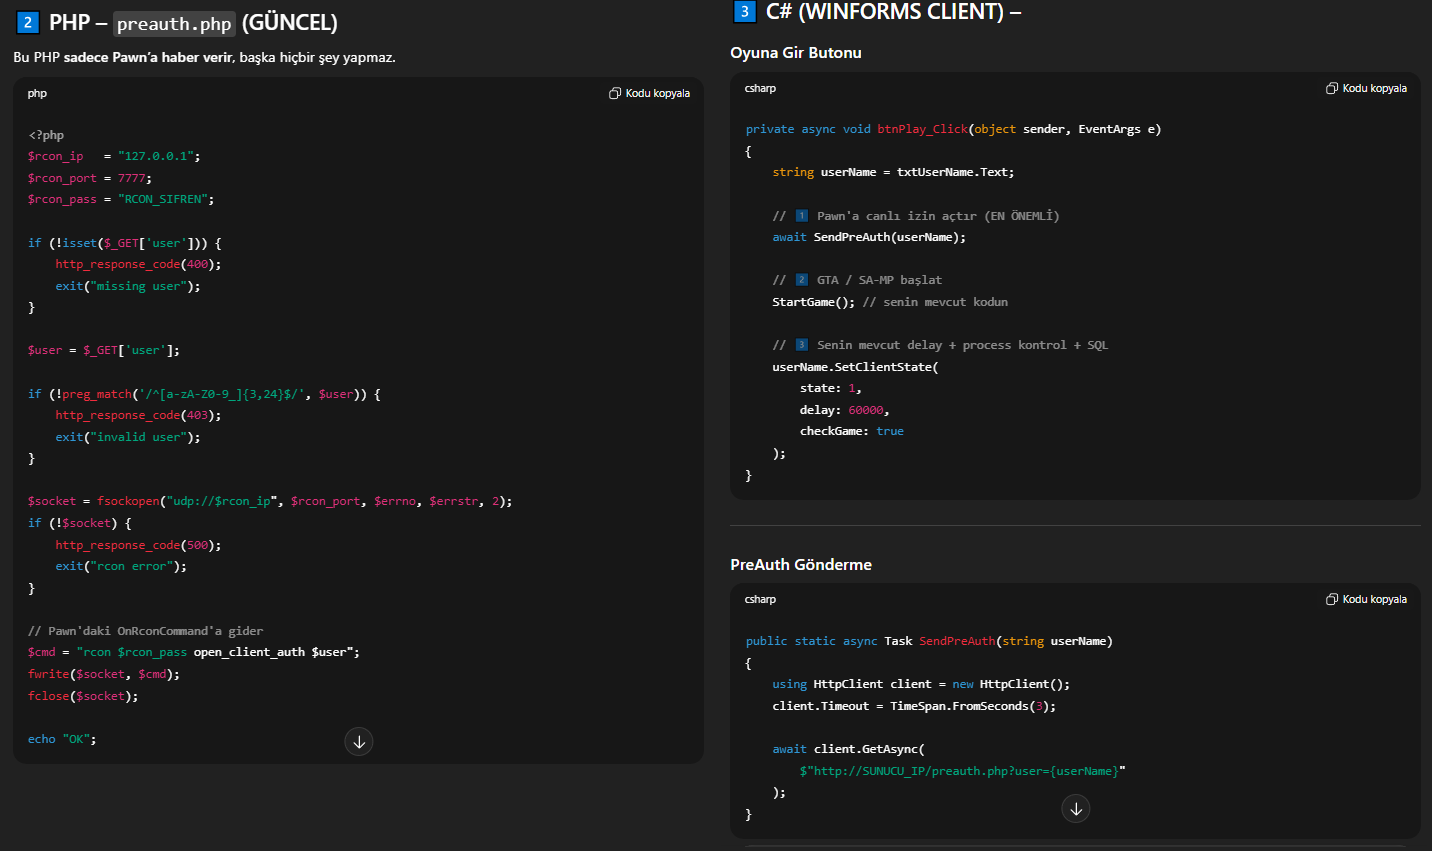1432x851 pixels.
Task: Click the 'exit("missing user");' line
Action: click(128, 286)
